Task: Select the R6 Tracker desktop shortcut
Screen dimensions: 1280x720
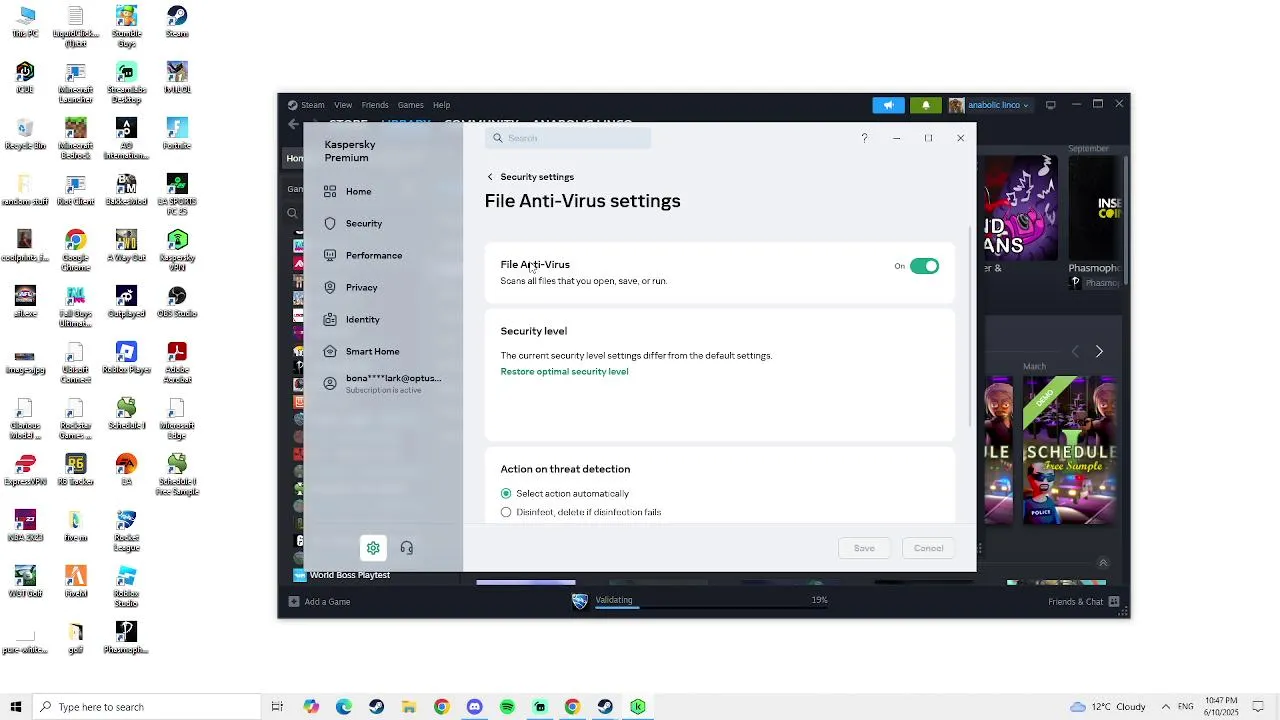Action: pyautogui.click(x=75, y=470)
